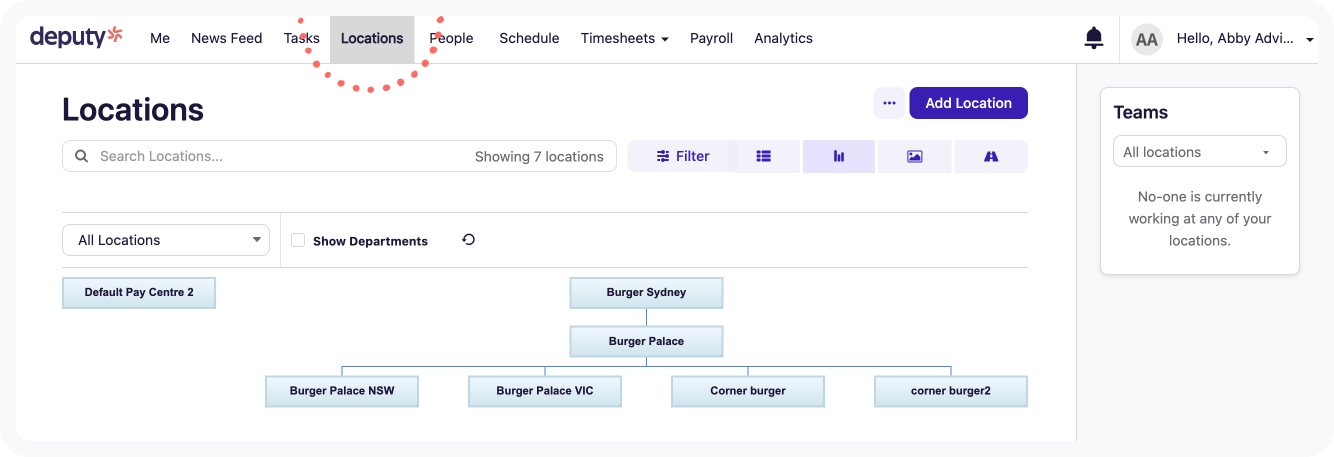
Task: Click the reset refresh arrow icon
Action: (468, 240)
